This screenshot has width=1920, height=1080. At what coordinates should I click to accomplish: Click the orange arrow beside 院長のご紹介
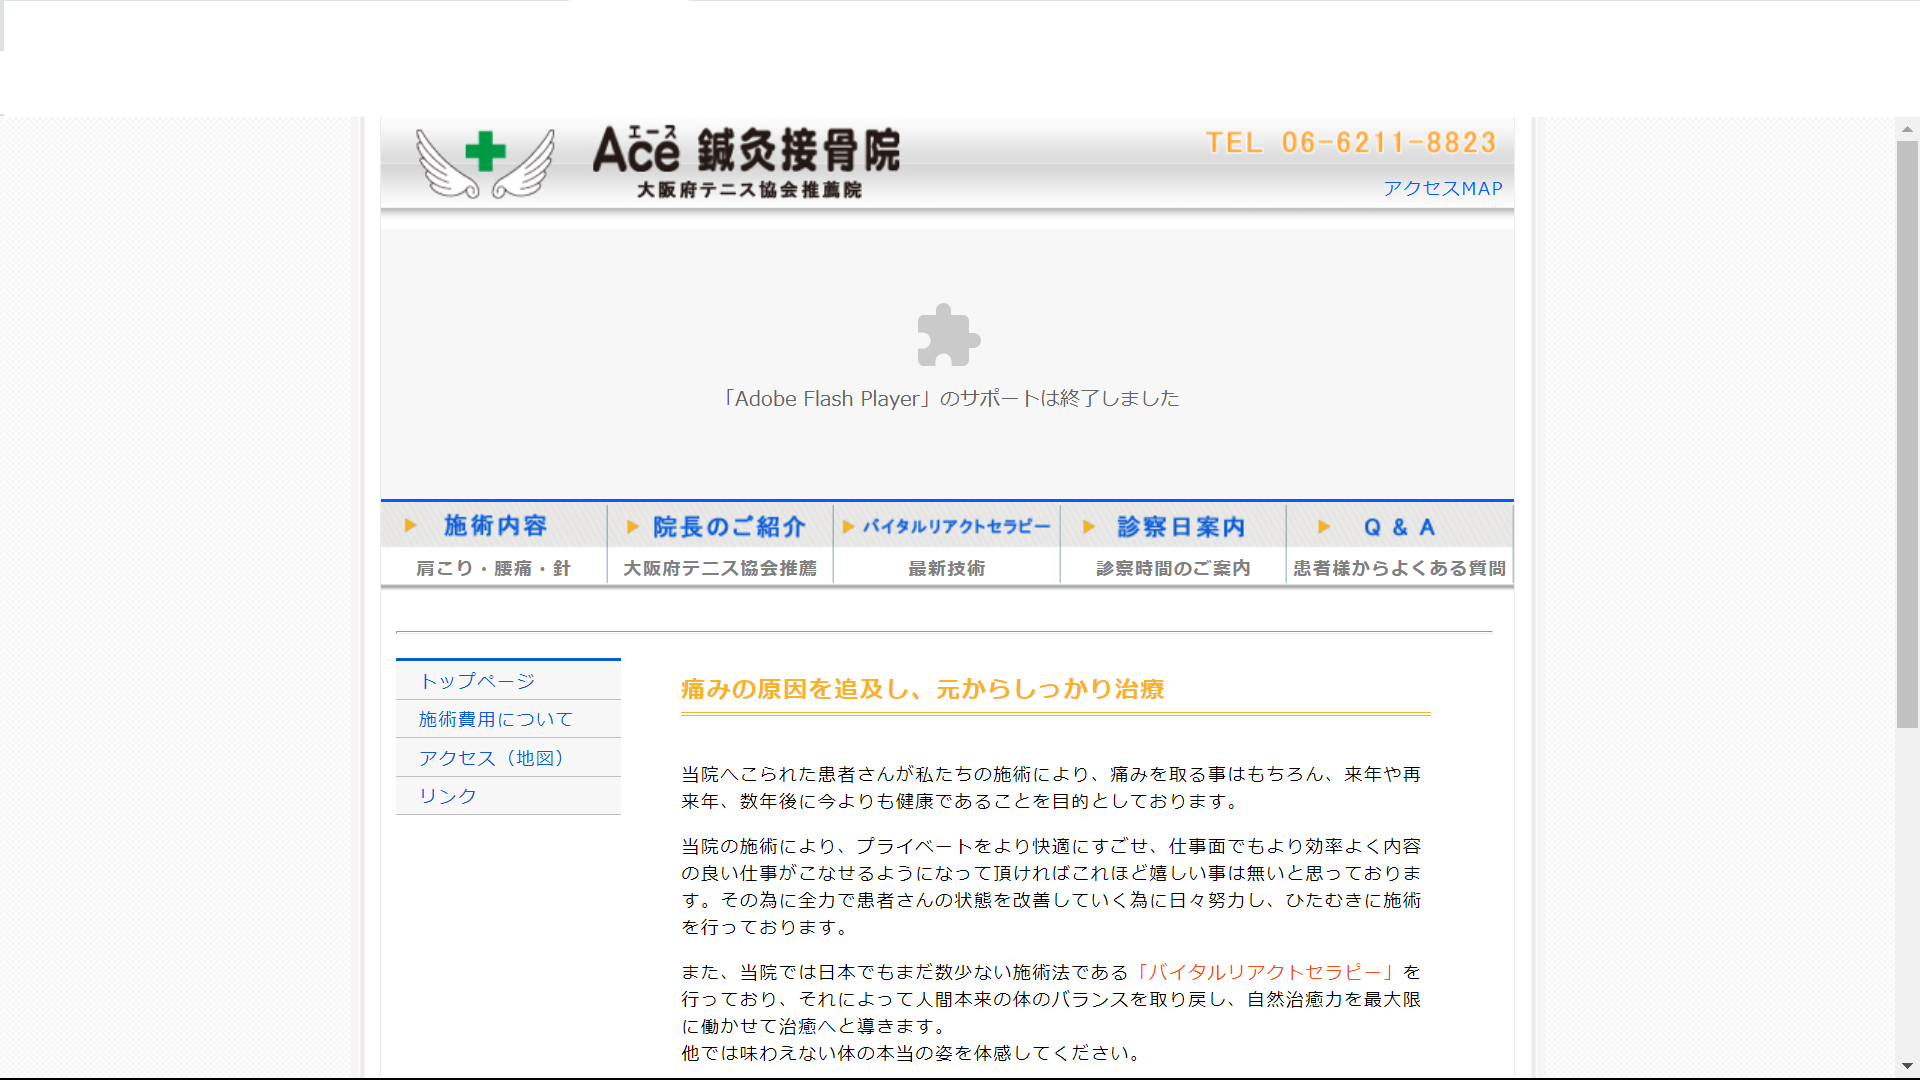[632, 527]
